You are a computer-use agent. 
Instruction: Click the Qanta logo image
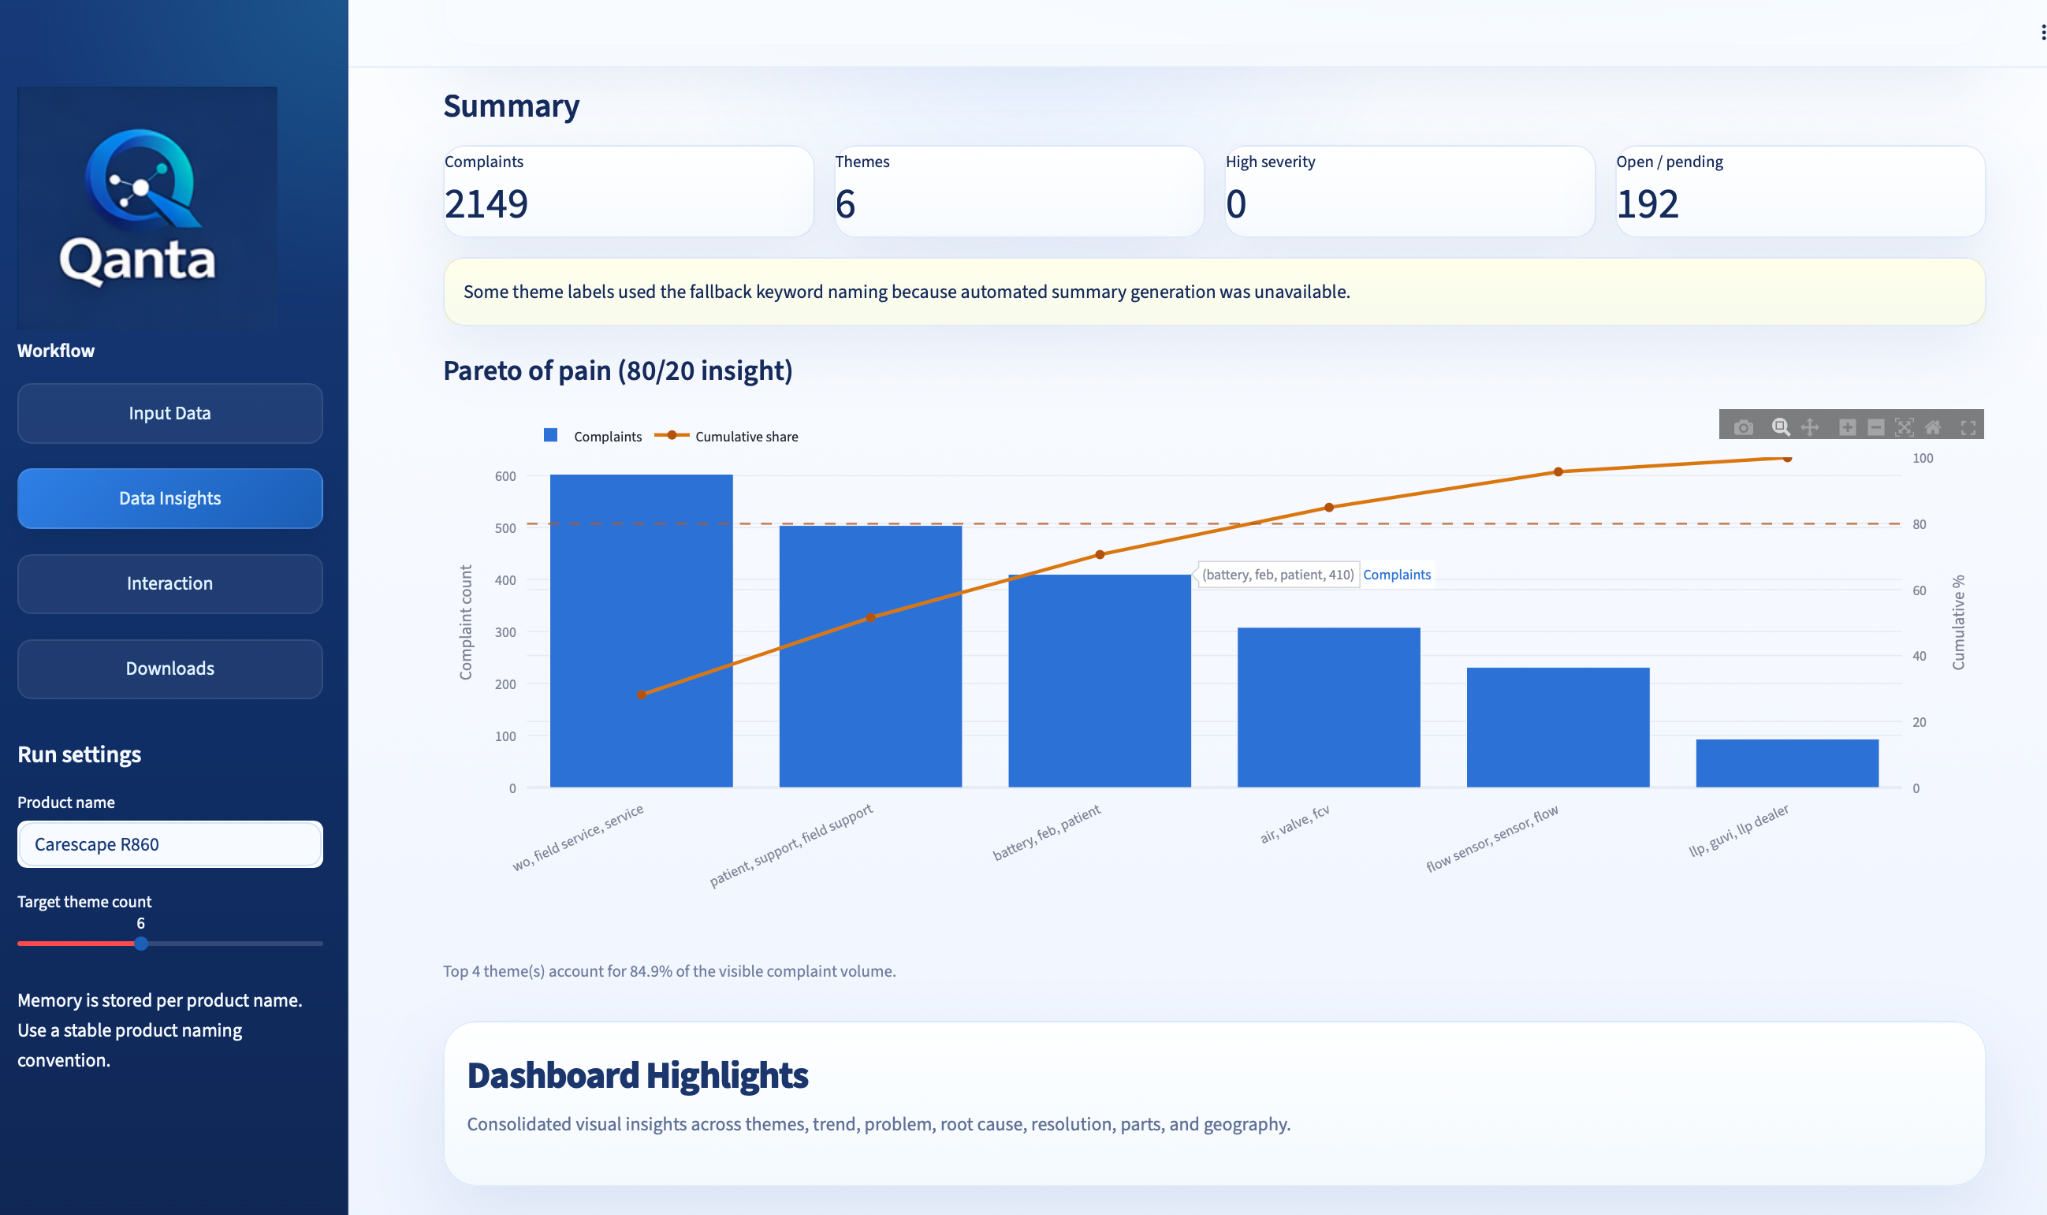[147, 207]
